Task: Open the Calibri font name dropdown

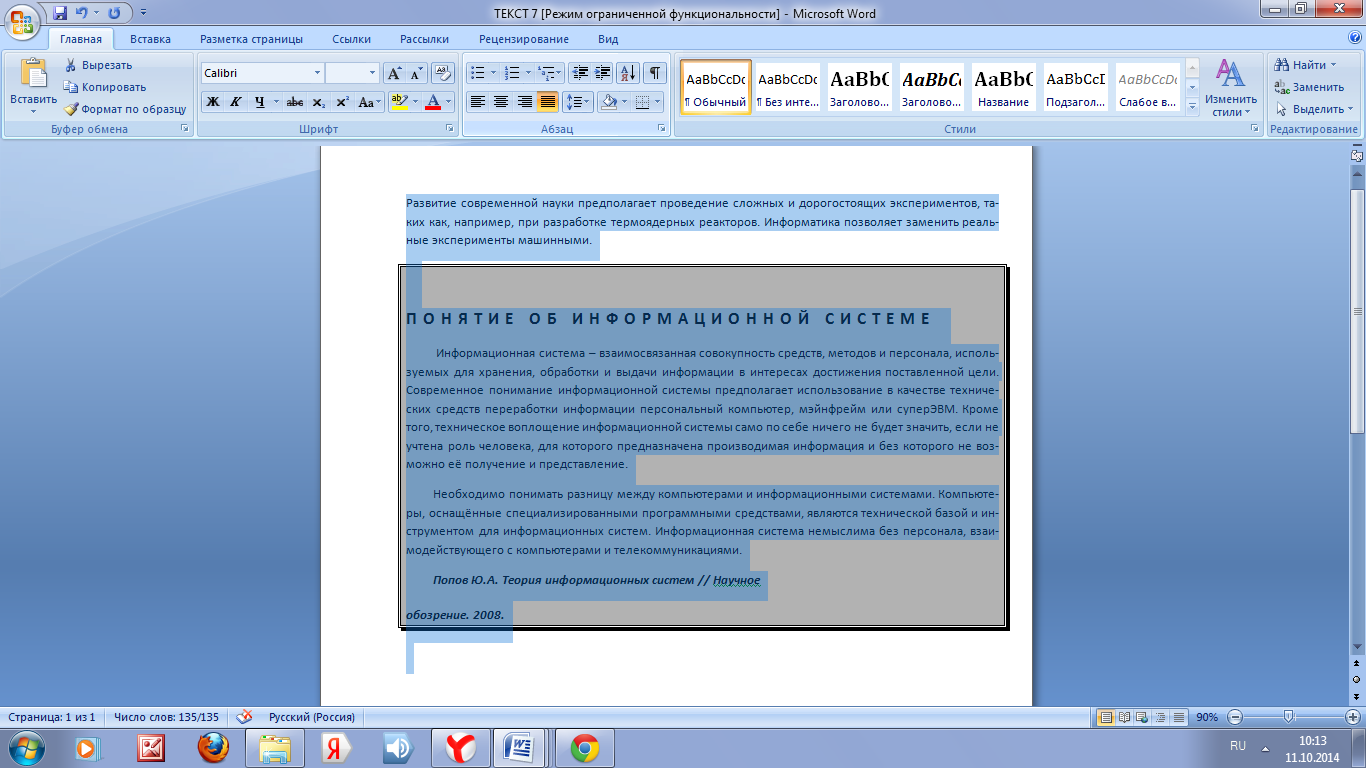Action: click(317, 73)
